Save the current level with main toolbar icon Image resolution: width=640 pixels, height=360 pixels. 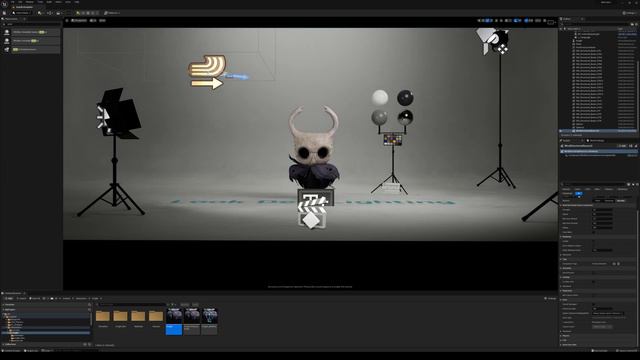(x=4, y=13)
